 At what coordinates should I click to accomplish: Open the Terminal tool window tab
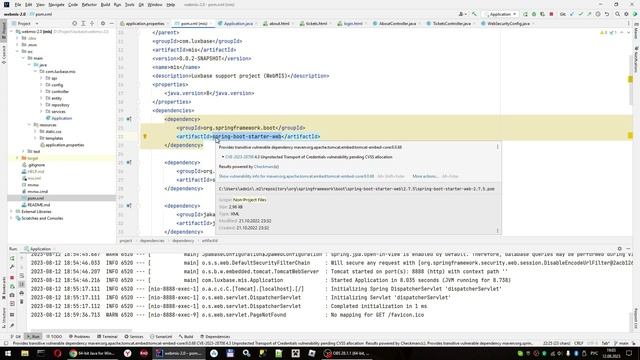pyautogui.click(x=107, y=337)
